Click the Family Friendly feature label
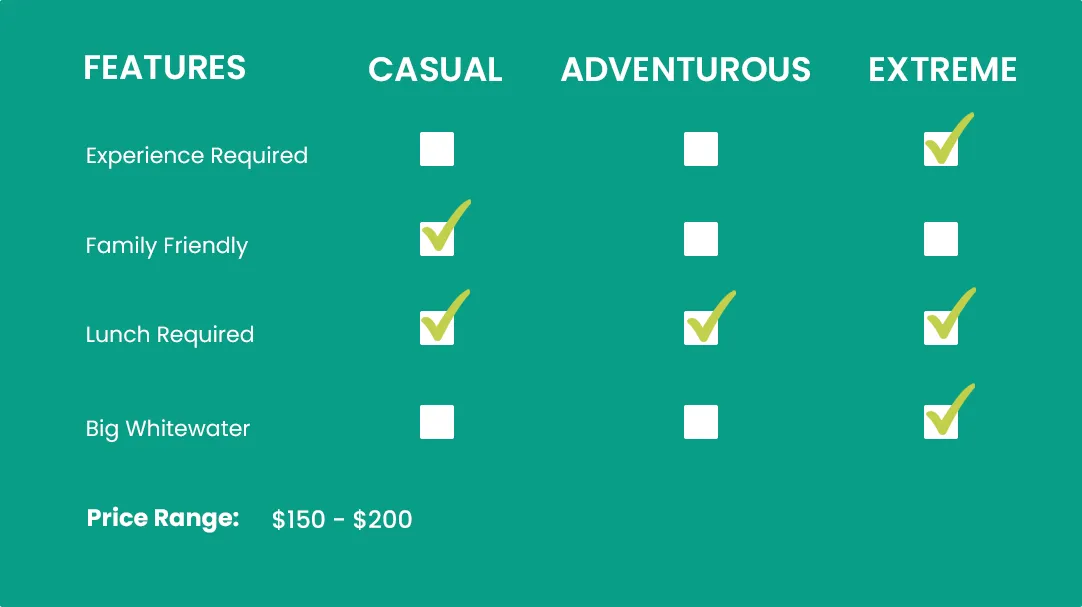Image resolution: width=1082 pixels, height=607 pixels. point(167,246)
